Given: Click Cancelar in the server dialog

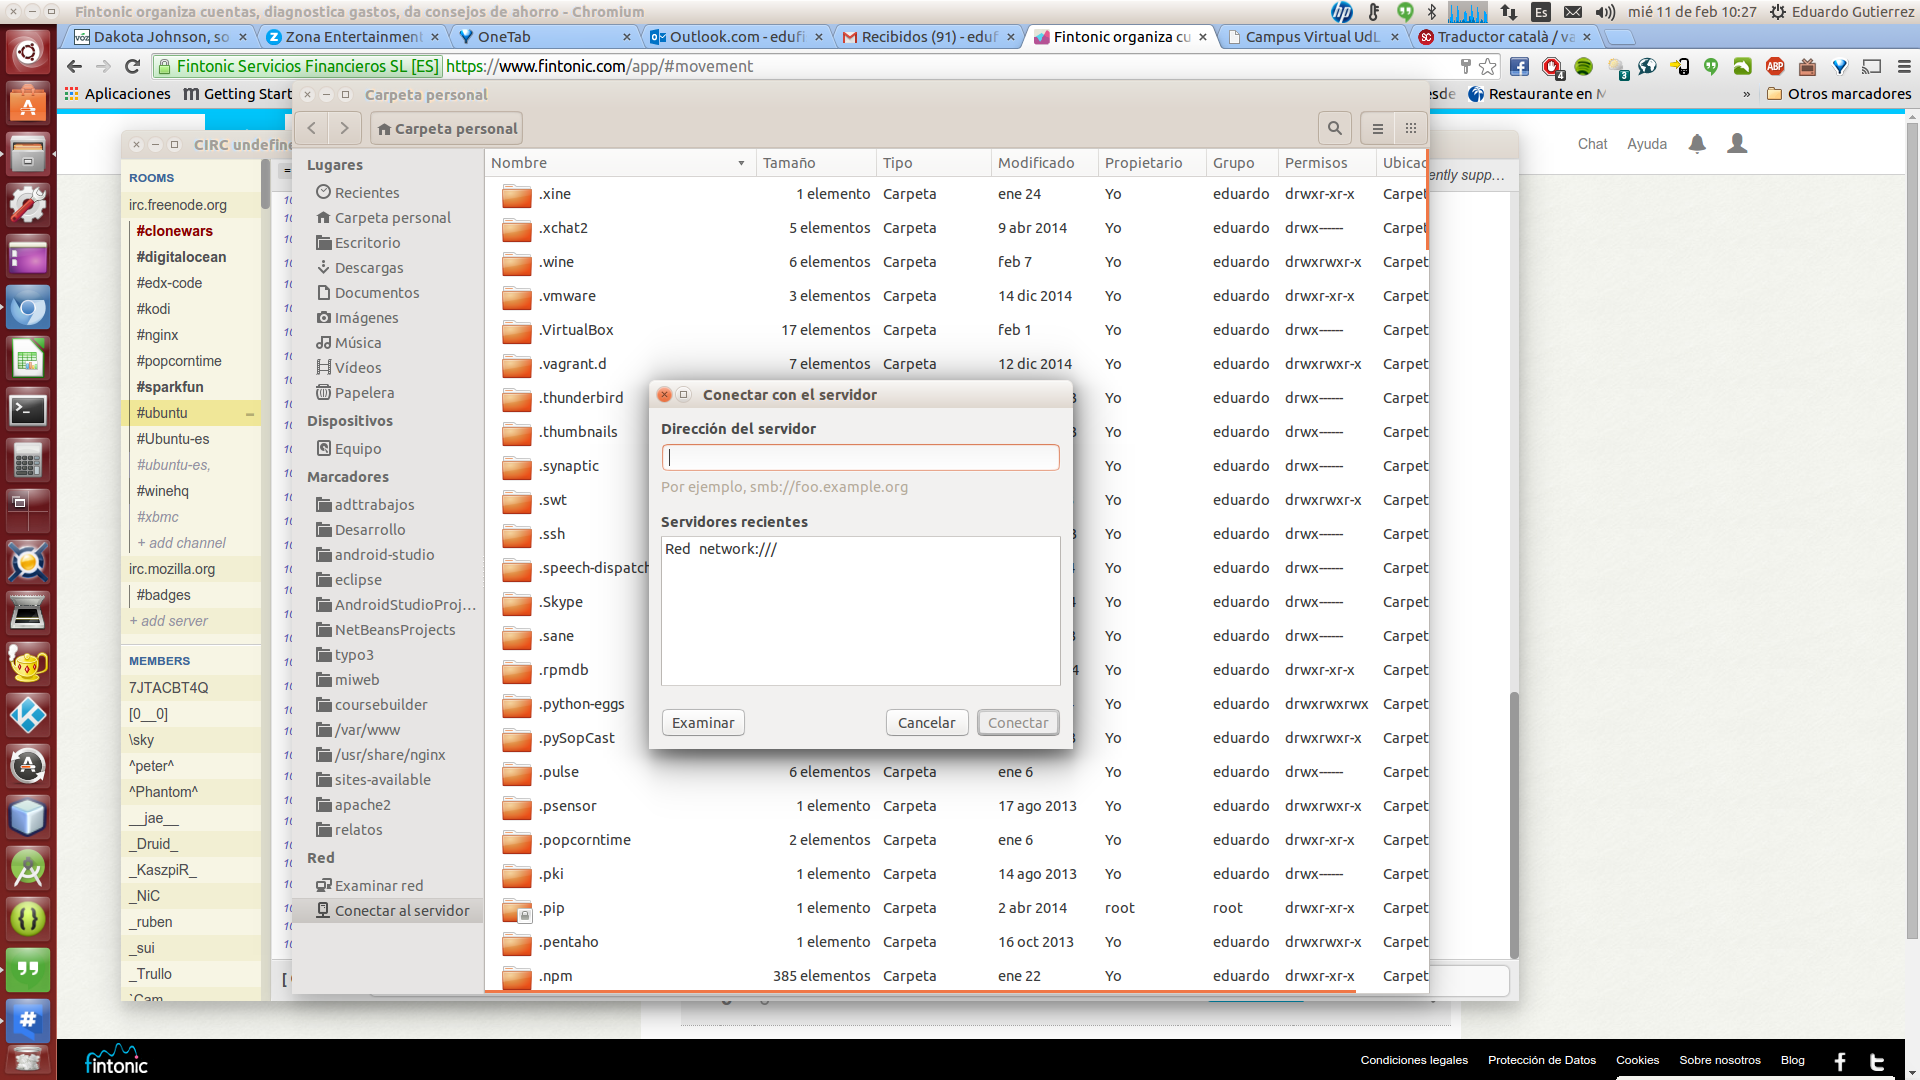Looking at the screenshot, I should pos(926,723).
